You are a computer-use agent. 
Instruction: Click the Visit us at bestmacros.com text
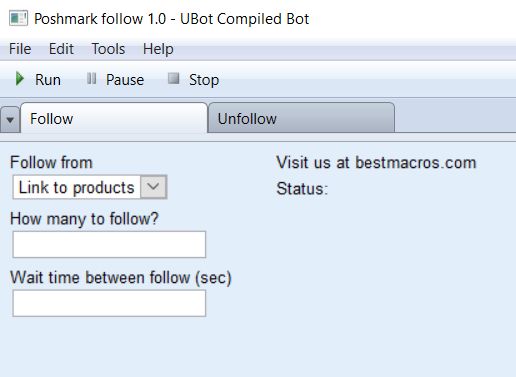376,163
